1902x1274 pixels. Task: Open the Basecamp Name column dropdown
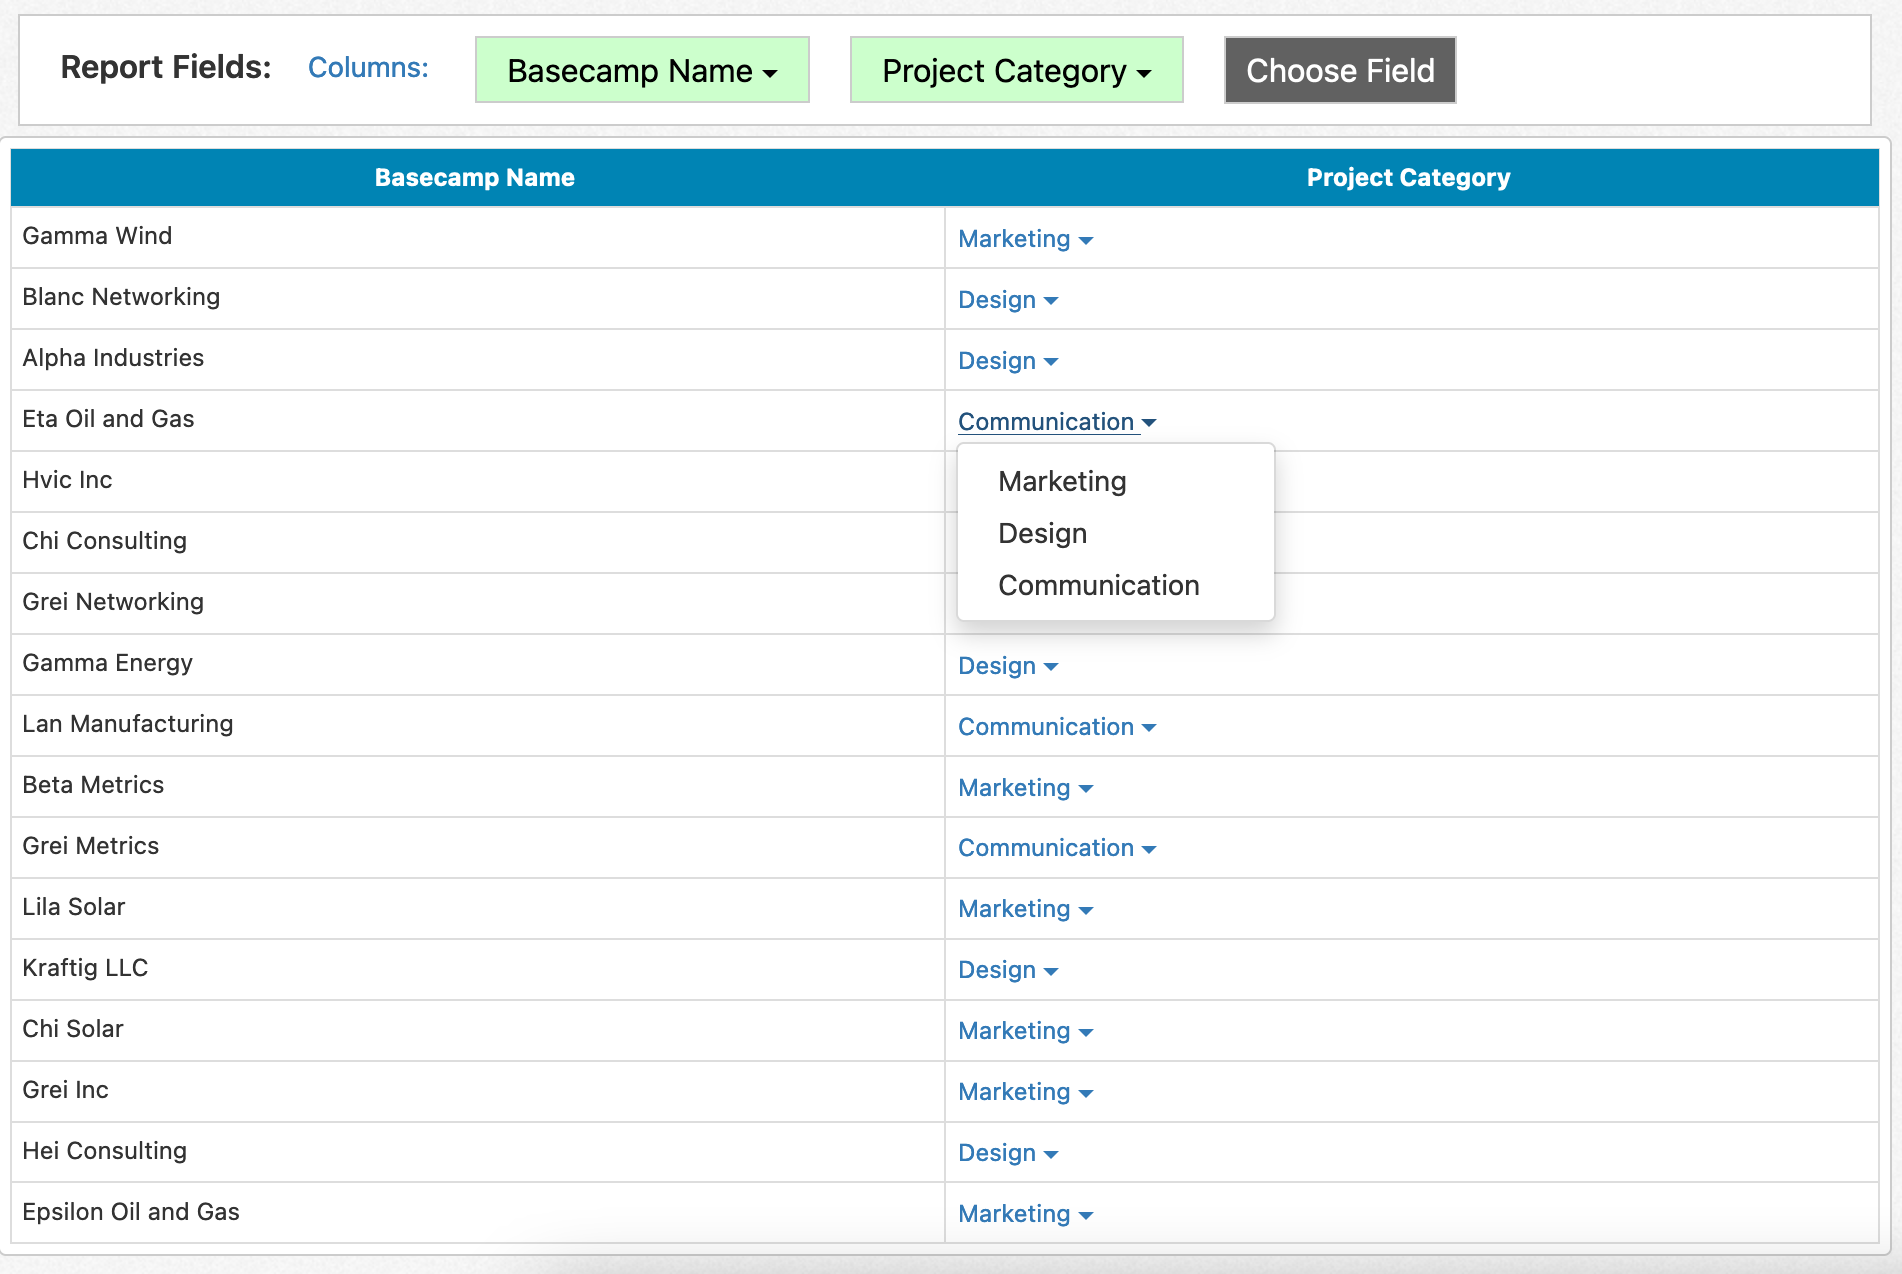pos(641,71)
